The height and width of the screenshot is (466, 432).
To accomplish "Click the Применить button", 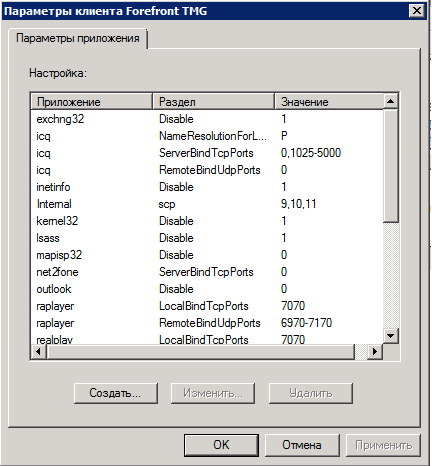I will pos(383,445).
